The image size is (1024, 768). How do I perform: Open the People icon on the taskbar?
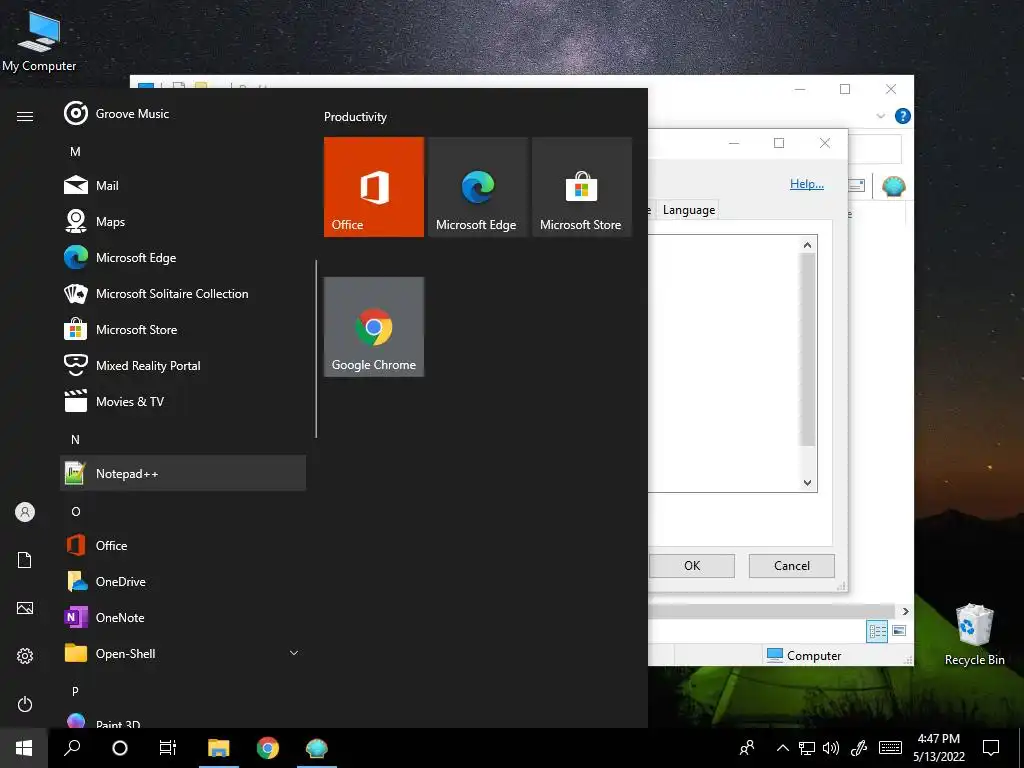747,748
